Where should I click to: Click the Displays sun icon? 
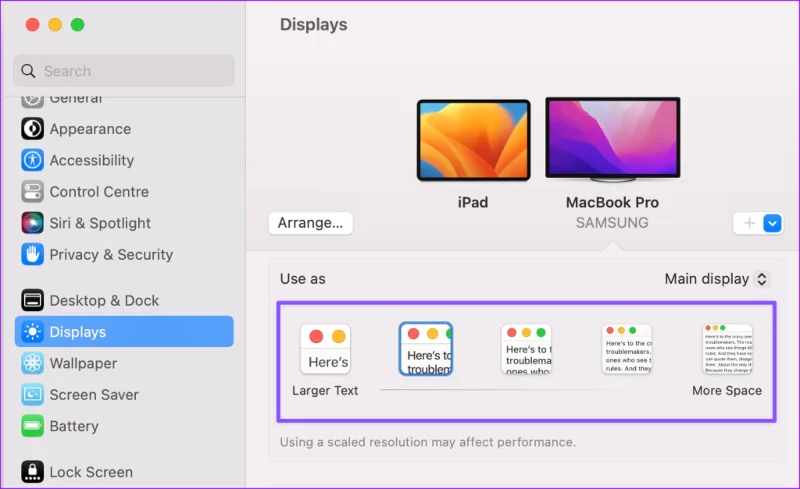pyautogui.click(x=32, y=332)
